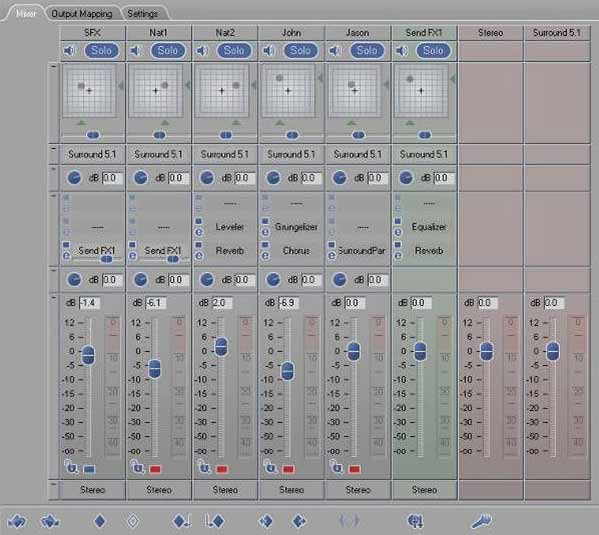Solo the Nat1 track
Screen dimensions: 599x535
pos(168,50)
